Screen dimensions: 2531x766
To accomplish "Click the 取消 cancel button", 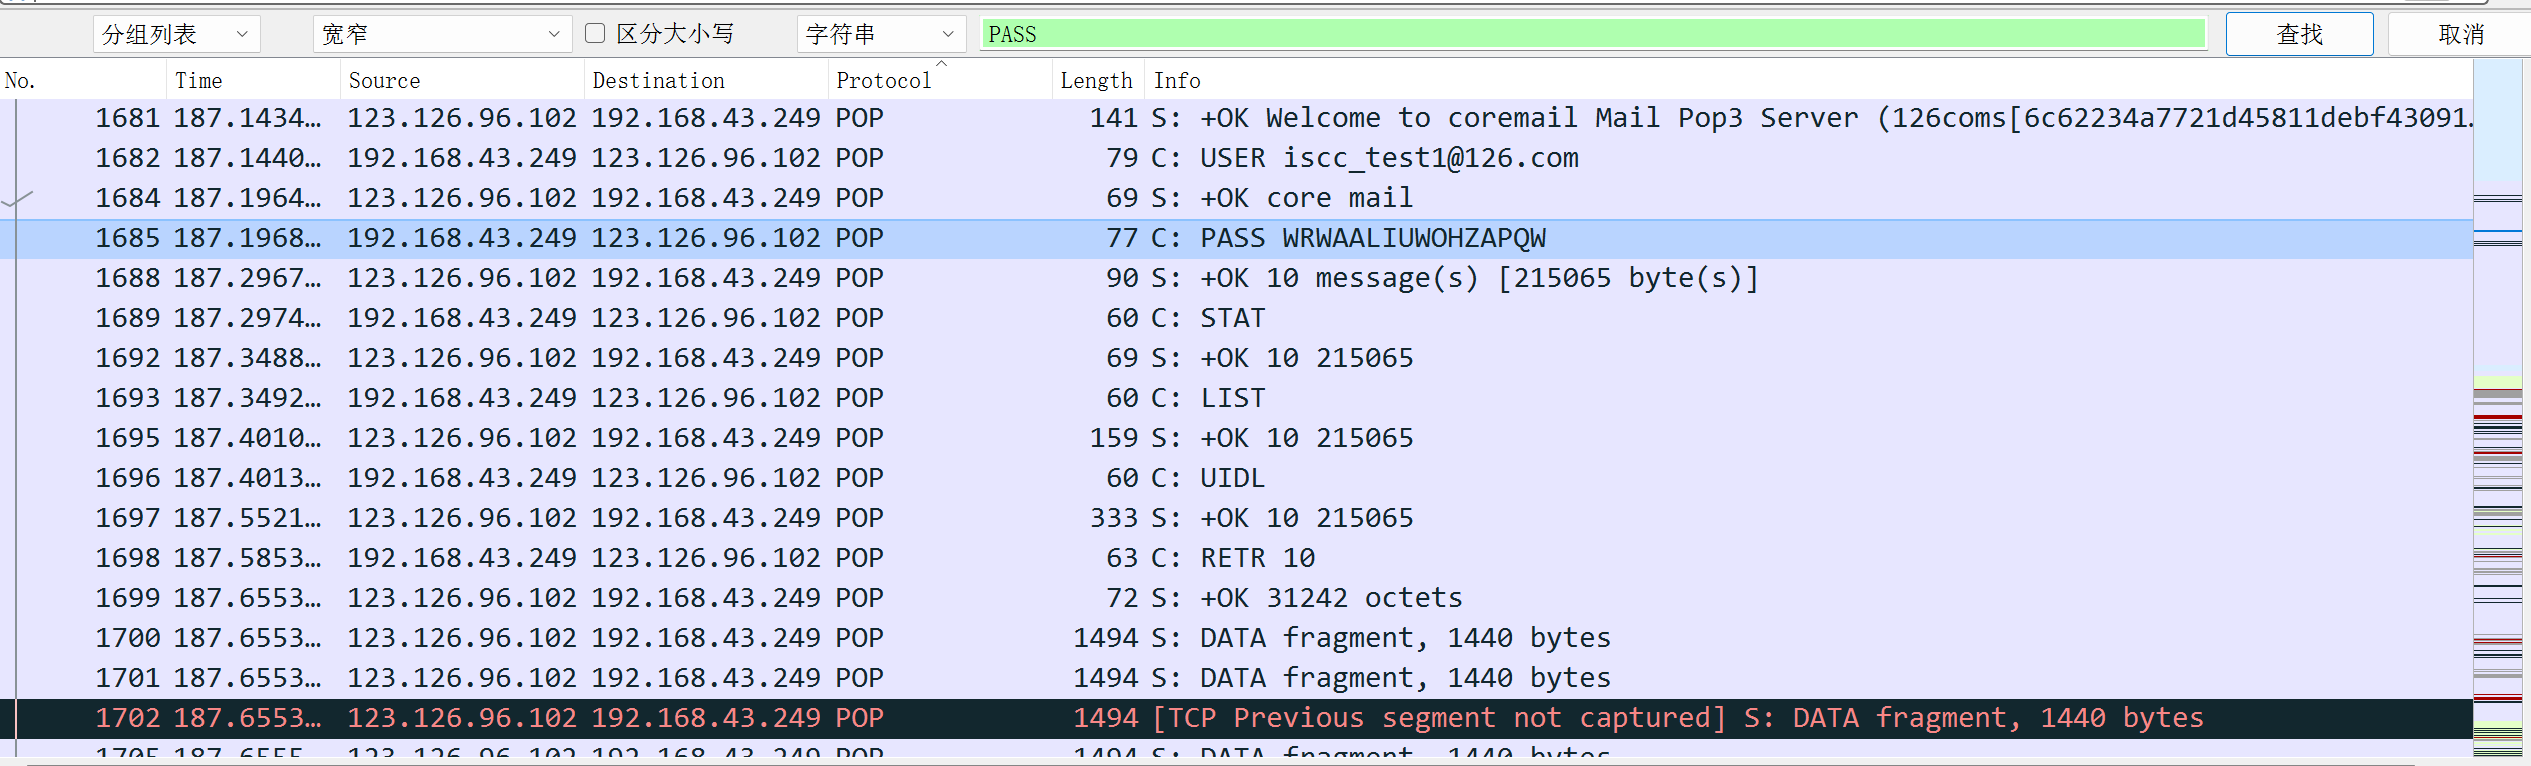I will pyautogui.click(x=2461, y=34).
